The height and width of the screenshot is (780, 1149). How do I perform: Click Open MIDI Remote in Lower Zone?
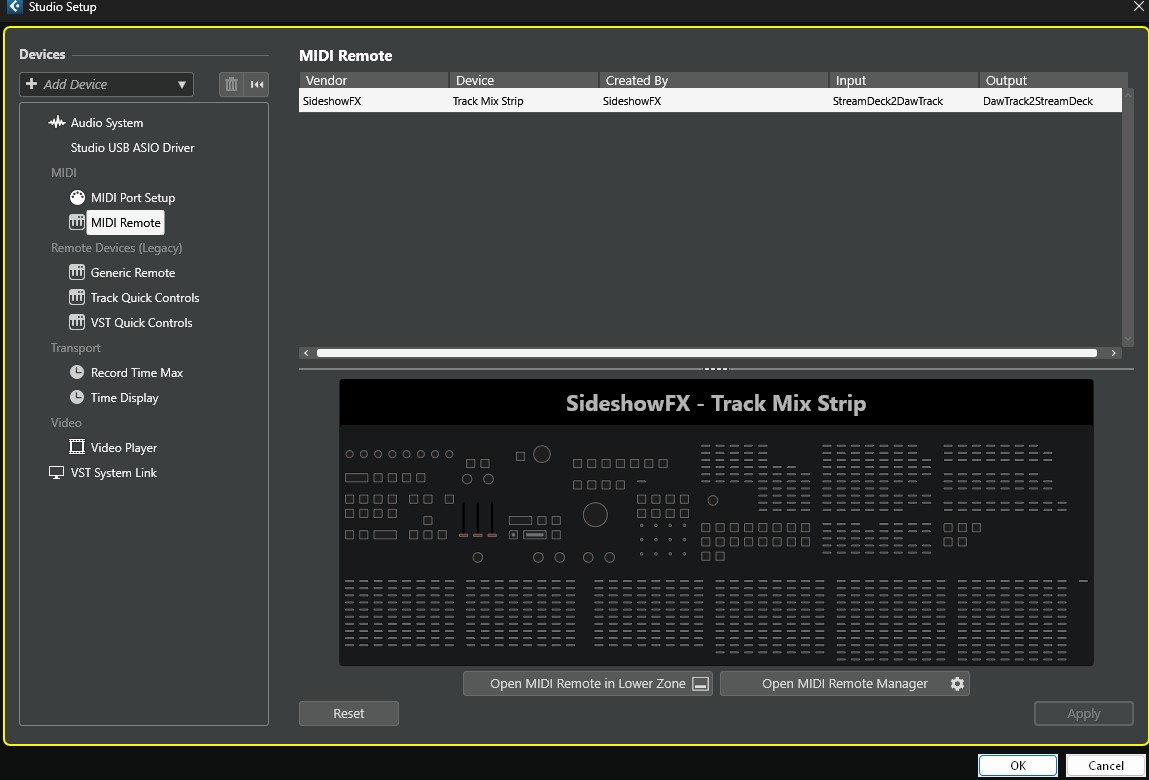tap(587, 684)
